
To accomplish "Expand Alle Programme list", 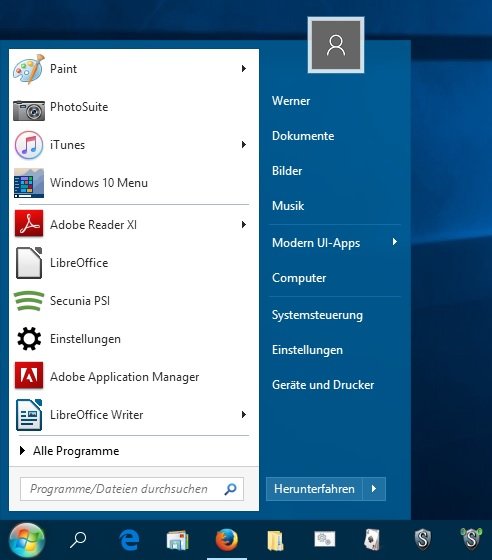I will 70,451.
